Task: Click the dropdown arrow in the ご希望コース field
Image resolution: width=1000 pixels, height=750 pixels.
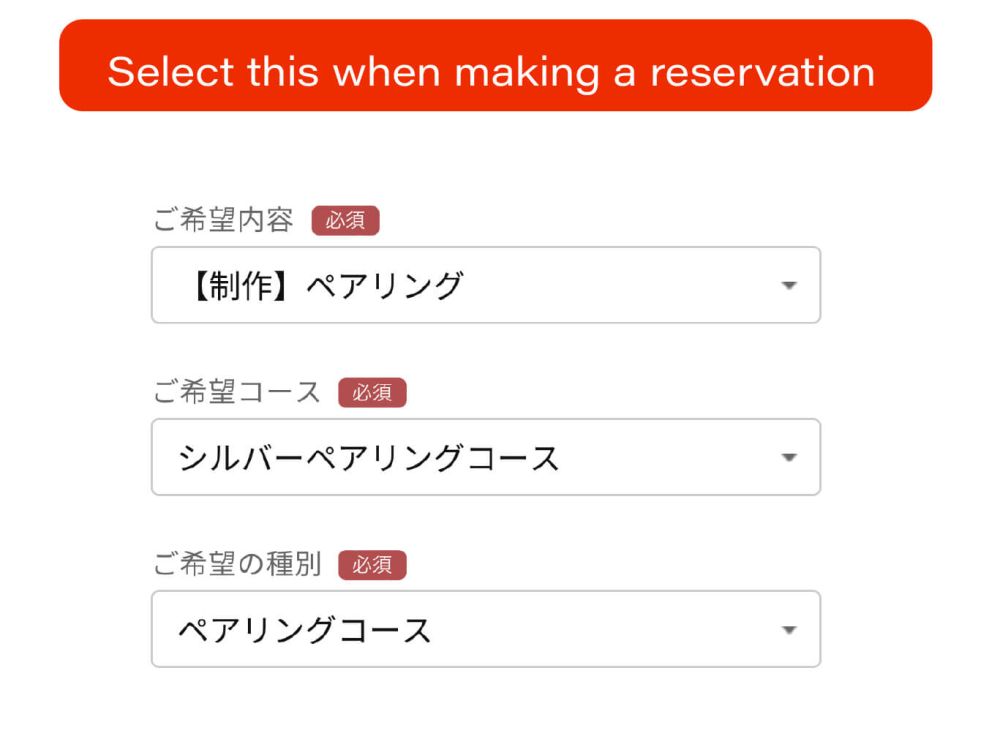Action: click(x=789, y=457)
